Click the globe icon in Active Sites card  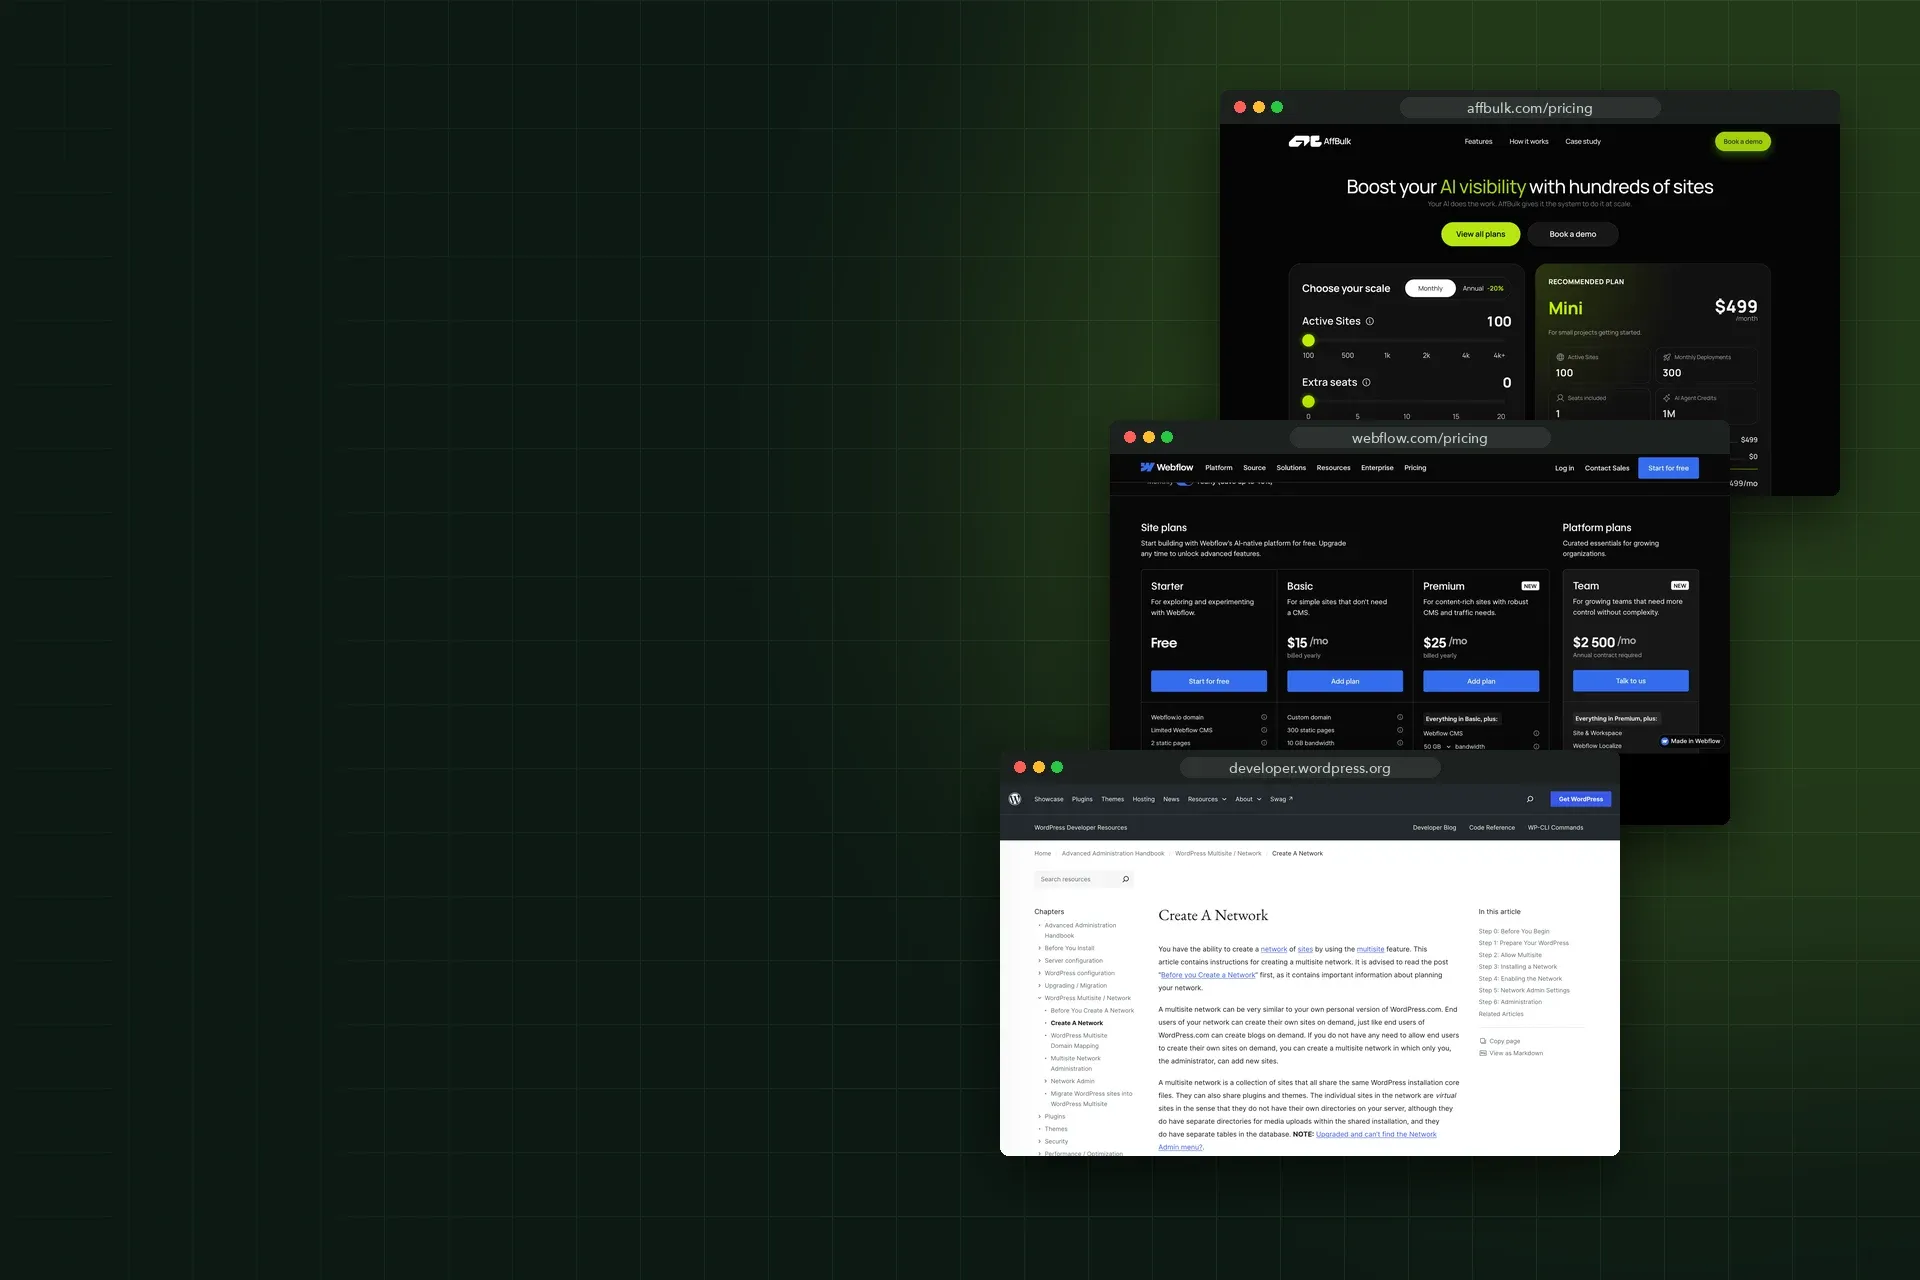click(1560, 357)
